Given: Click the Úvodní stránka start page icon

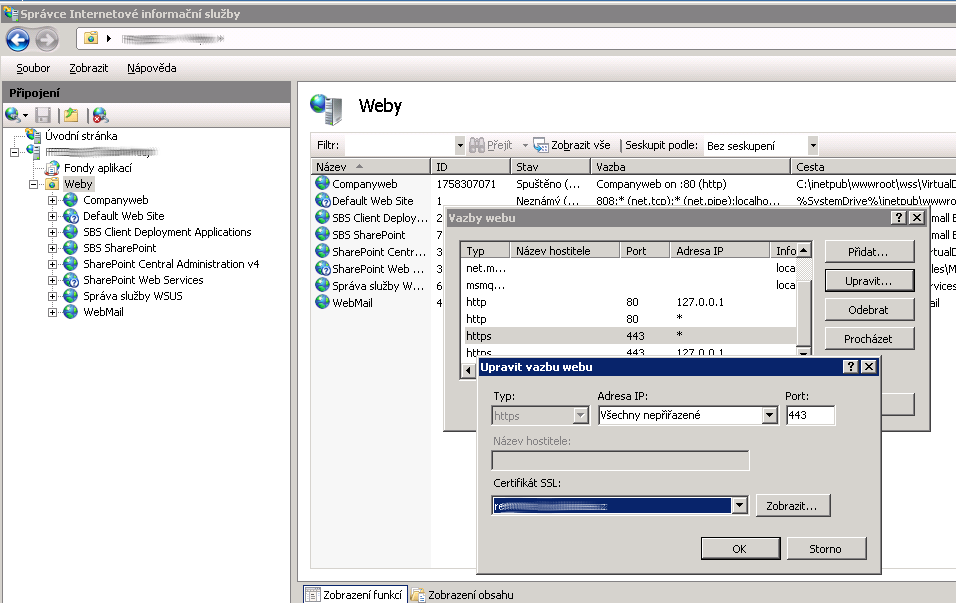Looking at the screenshot, I should (x=34, y=136).
